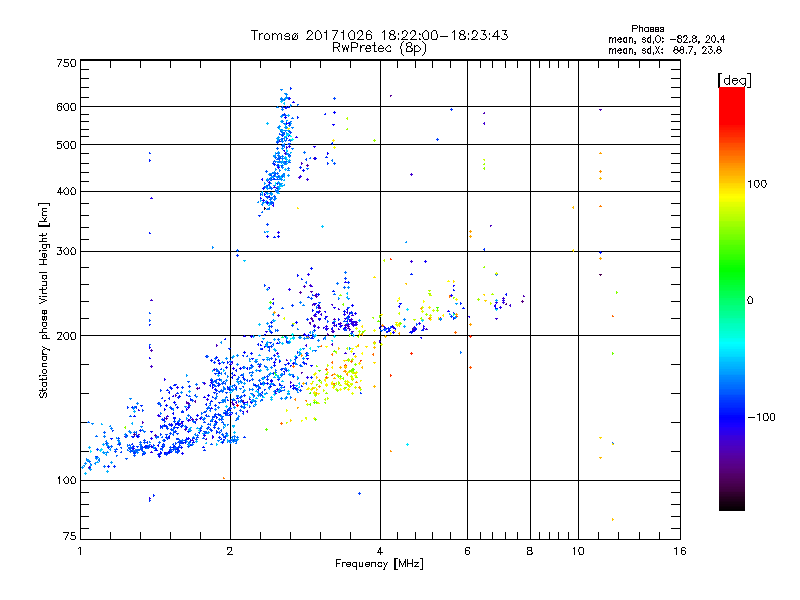Click the "300" height tick label
800x600 pixels.
(66, 252)
